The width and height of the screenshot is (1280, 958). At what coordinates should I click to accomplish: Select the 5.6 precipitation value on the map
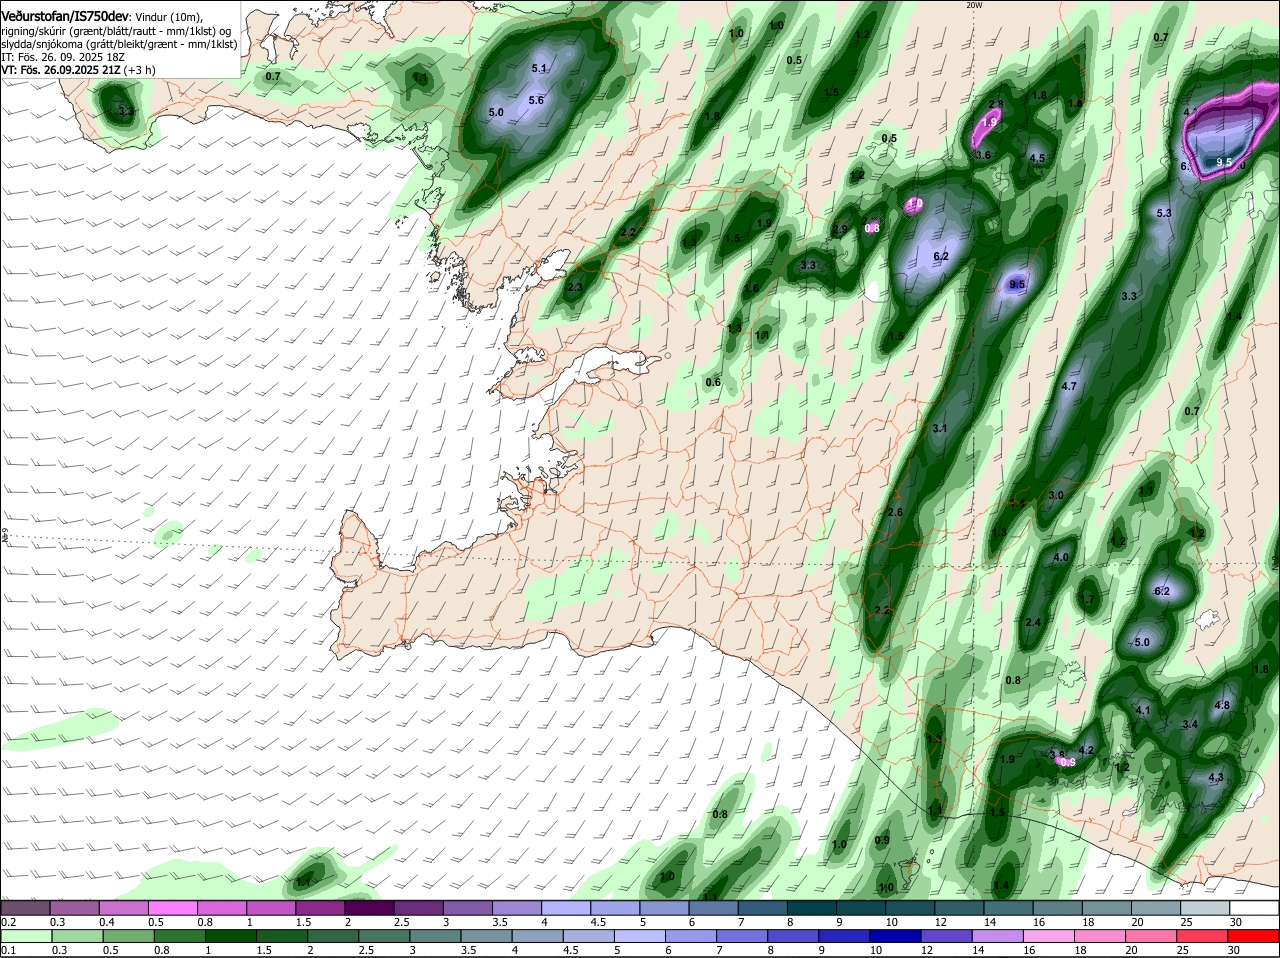536,100
